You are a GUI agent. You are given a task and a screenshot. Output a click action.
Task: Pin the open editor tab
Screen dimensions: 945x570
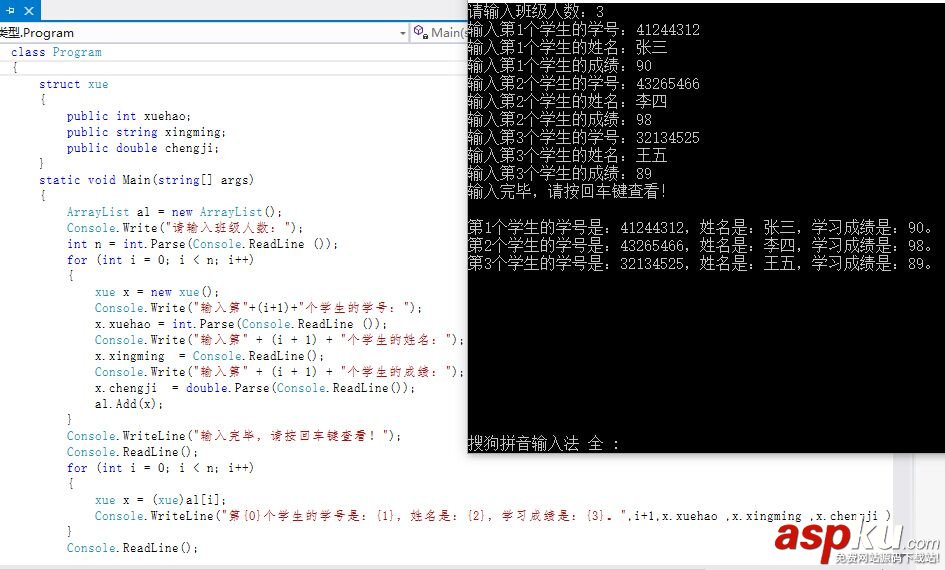[10, 11]
